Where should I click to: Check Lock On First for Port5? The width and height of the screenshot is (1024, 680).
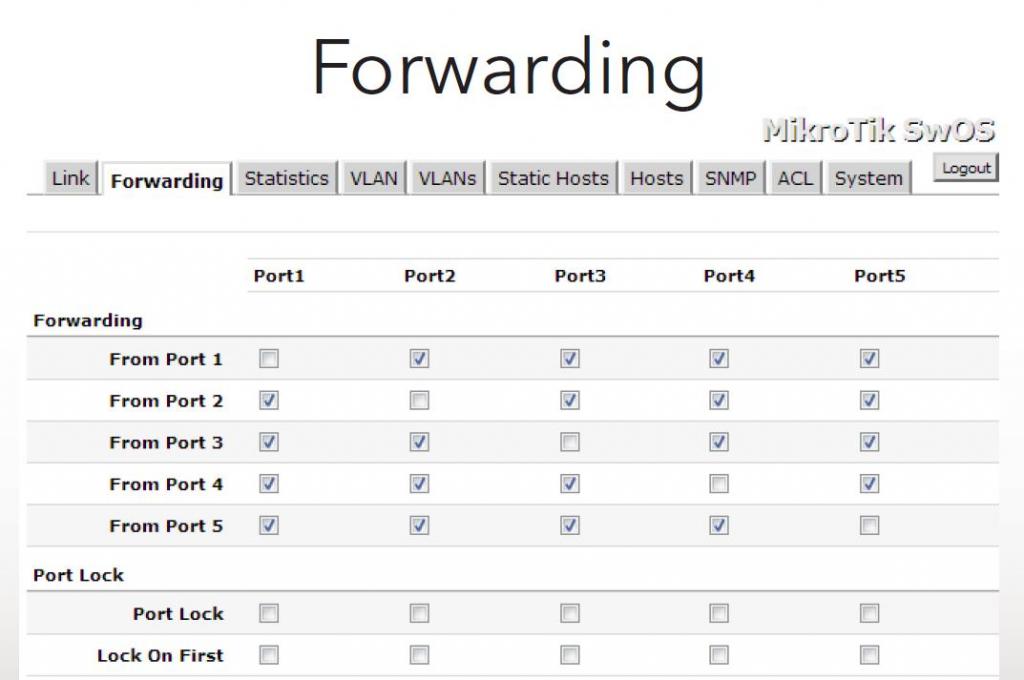tap(869, 655)
